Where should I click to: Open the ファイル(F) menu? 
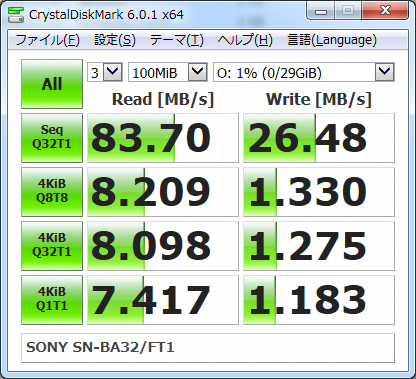tap(48, 40)
